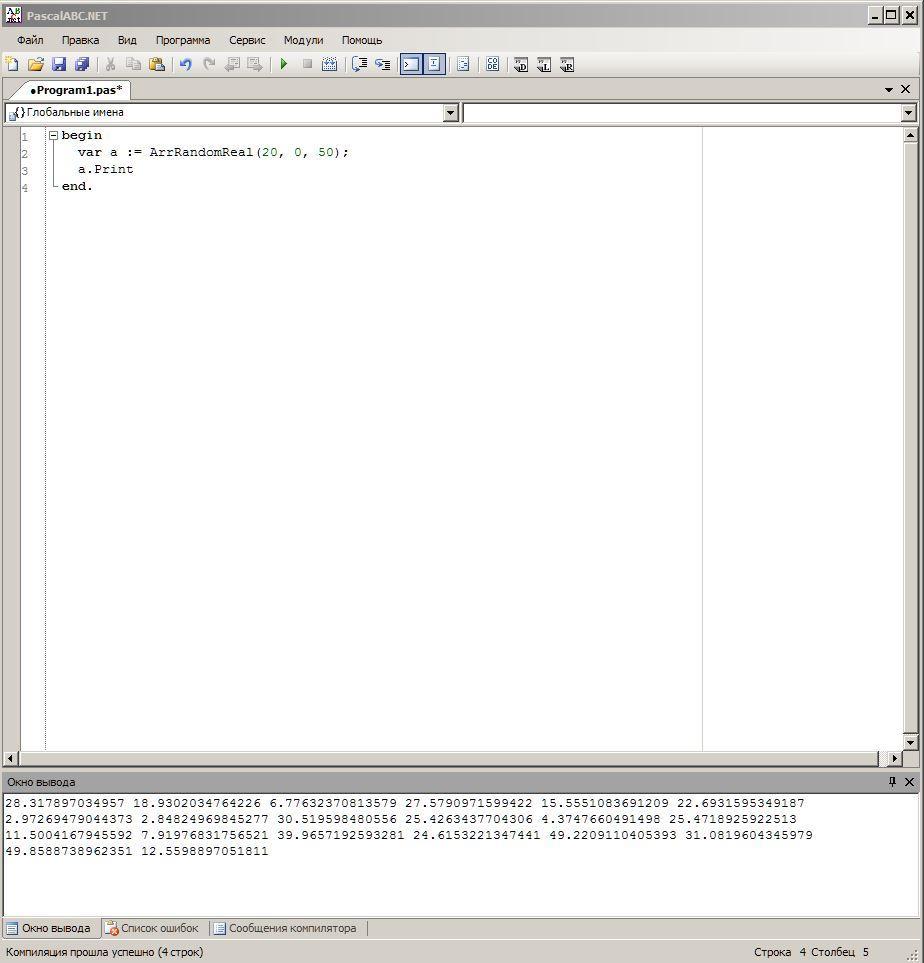
Task: Run the program with green arrow
Action: pos(284,64)
